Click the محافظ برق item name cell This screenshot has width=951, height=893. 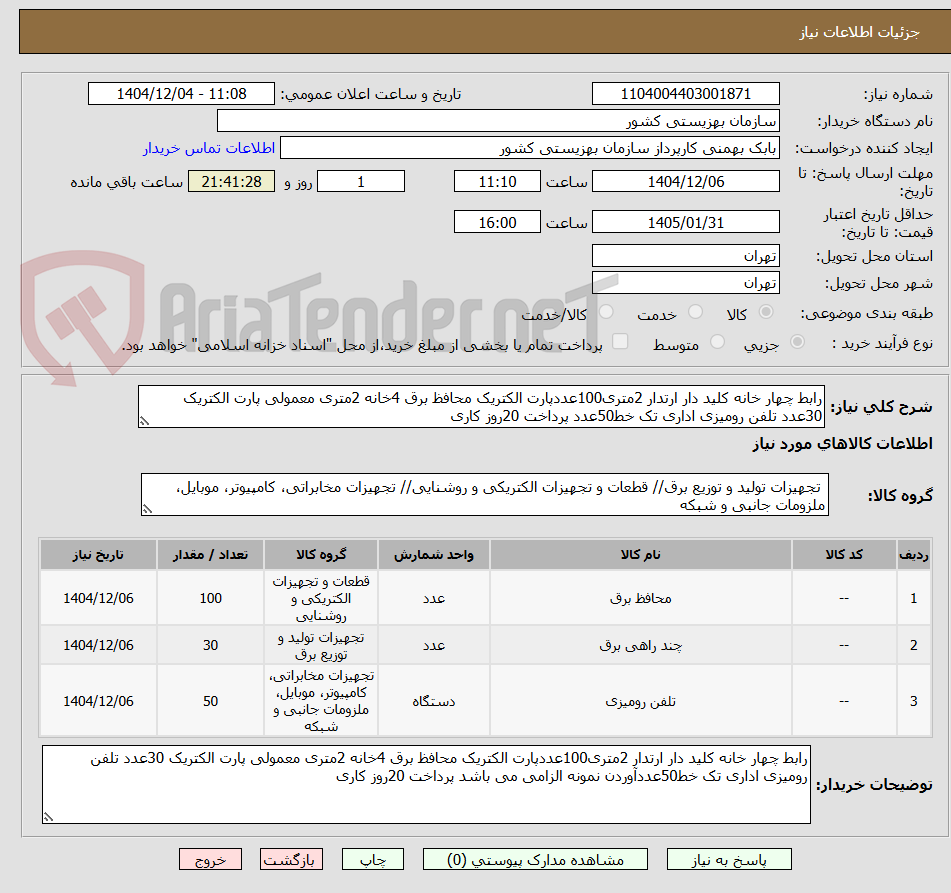(640, 598)
